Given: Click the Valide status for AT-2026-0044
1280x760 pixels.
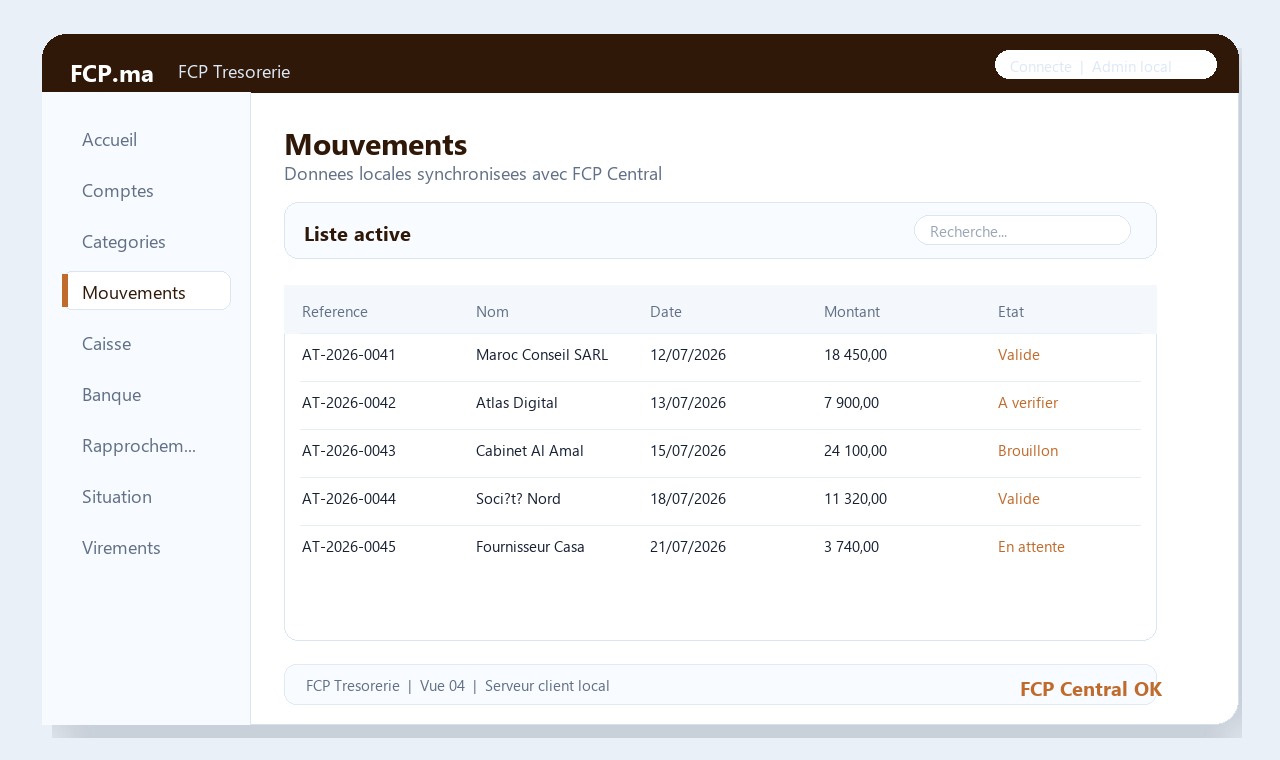Looking at the screenshot, I should tap(1019, 499).
